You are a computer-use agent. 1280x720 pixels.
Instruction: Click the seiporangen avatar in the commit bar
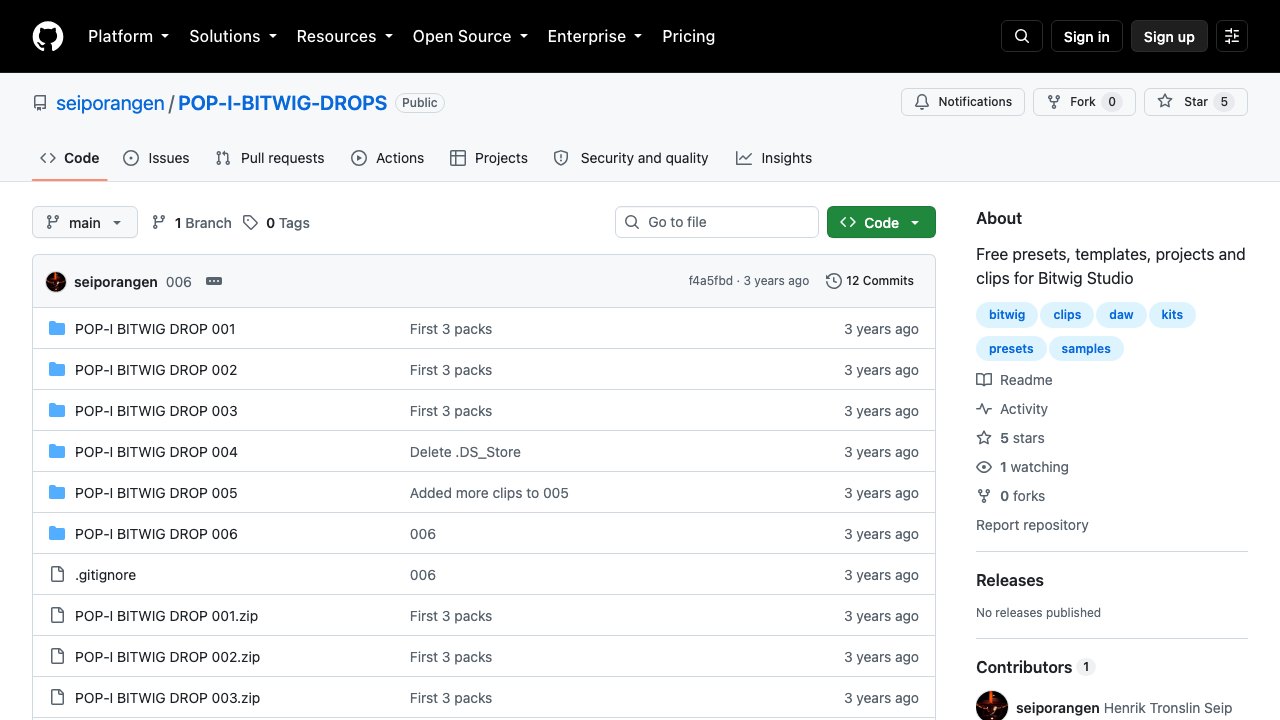point(56,281)
